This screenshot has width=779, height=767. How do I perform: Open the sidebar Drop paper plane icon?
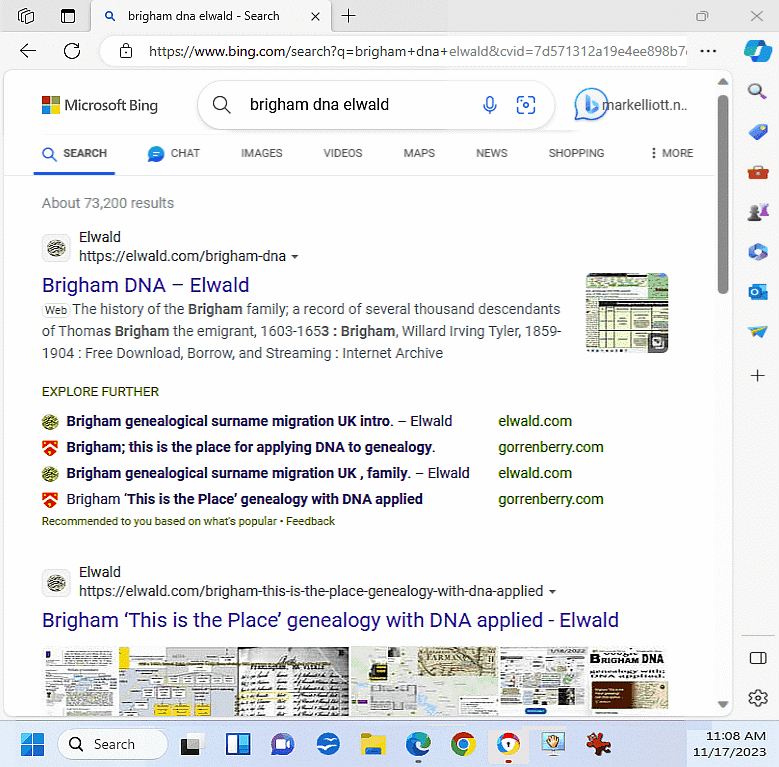pos(758,331)
